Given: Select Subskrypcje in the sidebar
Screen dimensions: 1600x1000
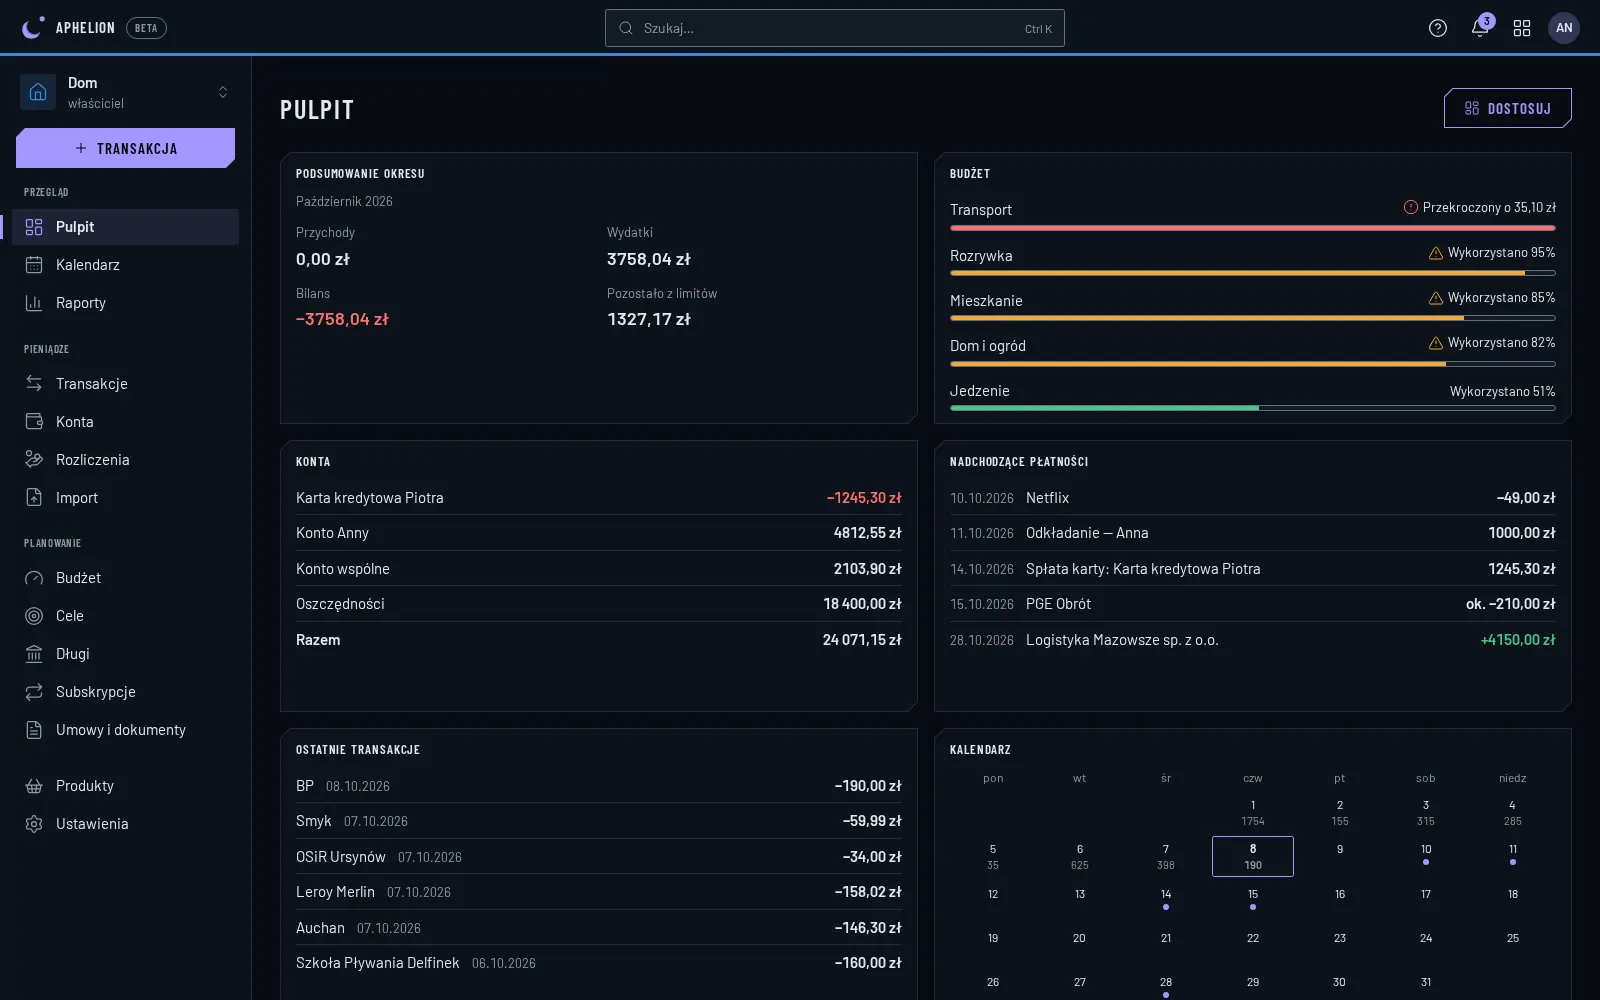Looking at the screenshot, I should (x=125, y=692).
